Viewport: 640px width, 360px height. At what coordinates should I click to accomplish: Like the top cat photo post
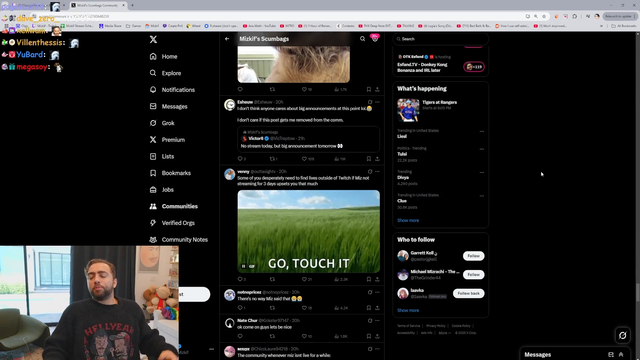click(x=304, y=89)
